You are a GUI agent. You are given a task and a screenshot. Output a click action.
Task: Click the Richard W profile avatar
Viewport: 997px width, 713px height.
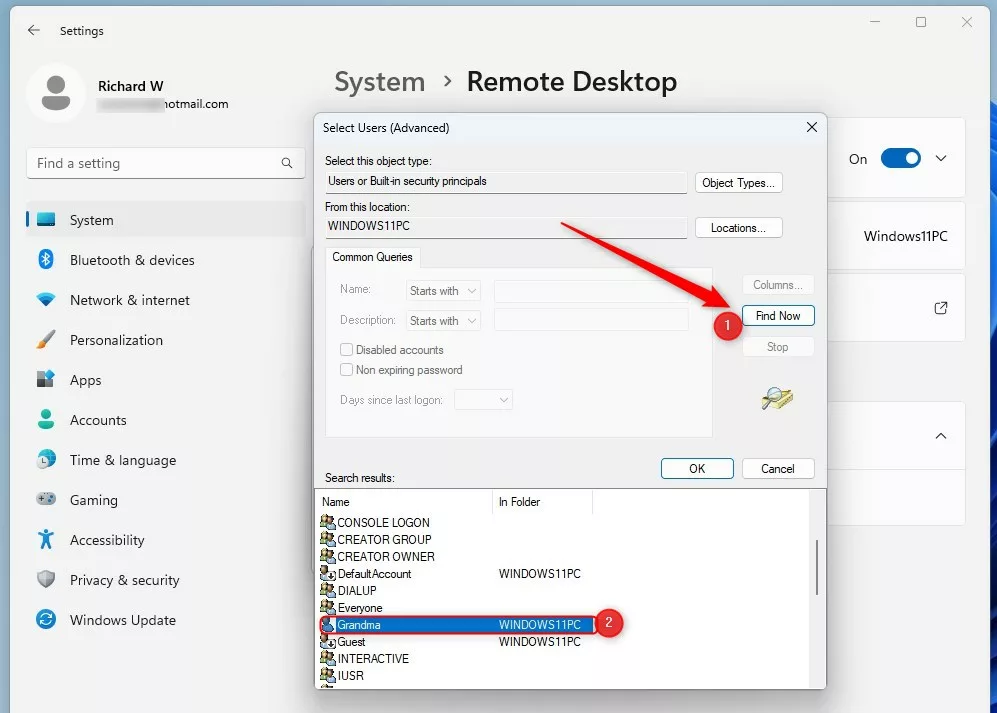pyautogui.click(x=56, y=93)
